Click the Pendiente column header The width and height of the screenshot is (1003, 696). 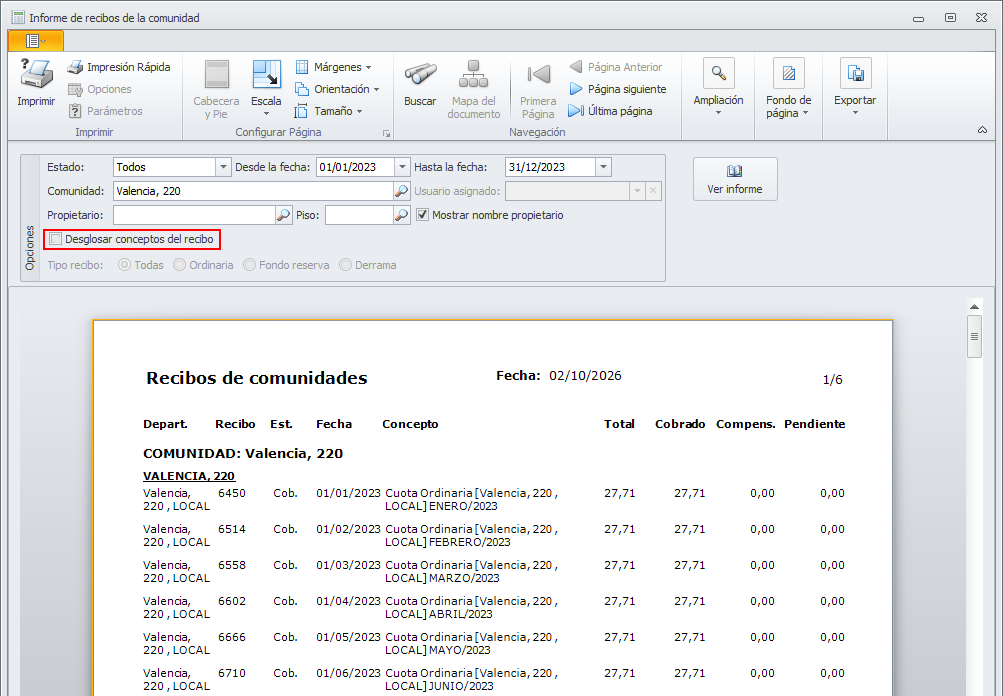tap(814, 424)
